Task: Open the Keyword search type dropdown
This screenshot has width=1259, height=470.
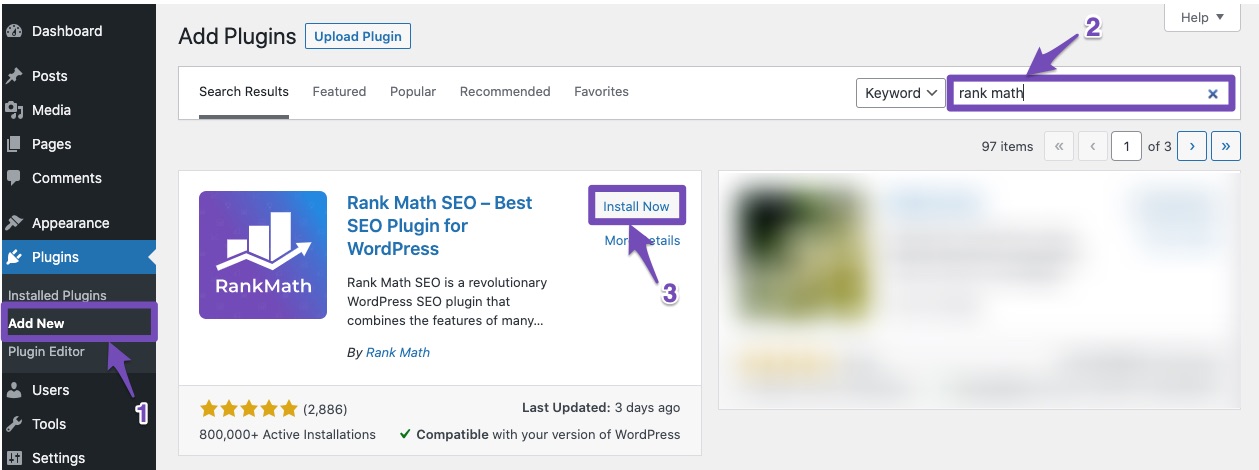Action: pyautogui.click(x=900, y=93)
